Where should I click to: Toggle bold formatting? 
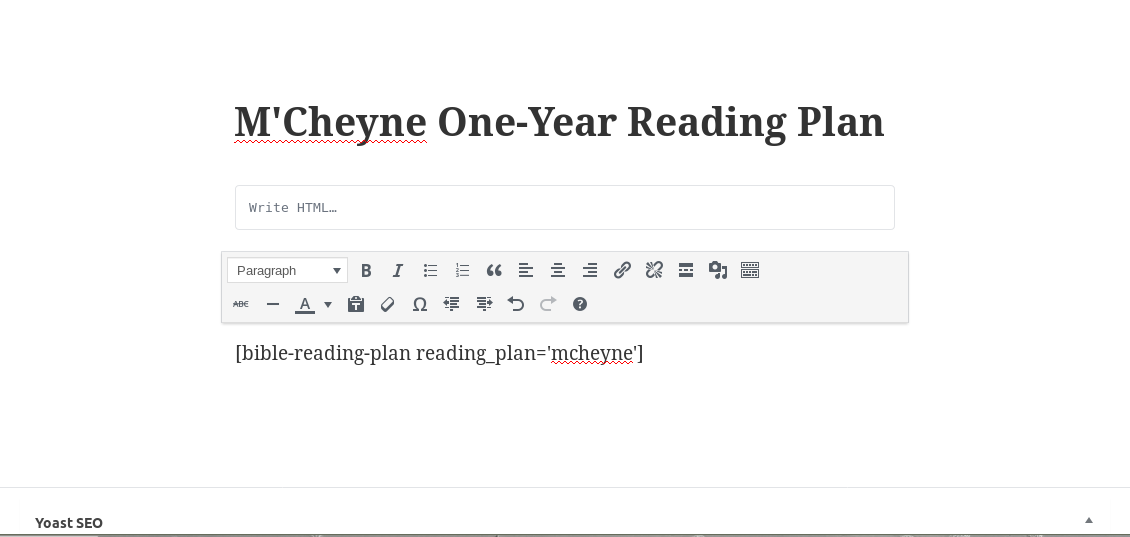tap(366, 270)
